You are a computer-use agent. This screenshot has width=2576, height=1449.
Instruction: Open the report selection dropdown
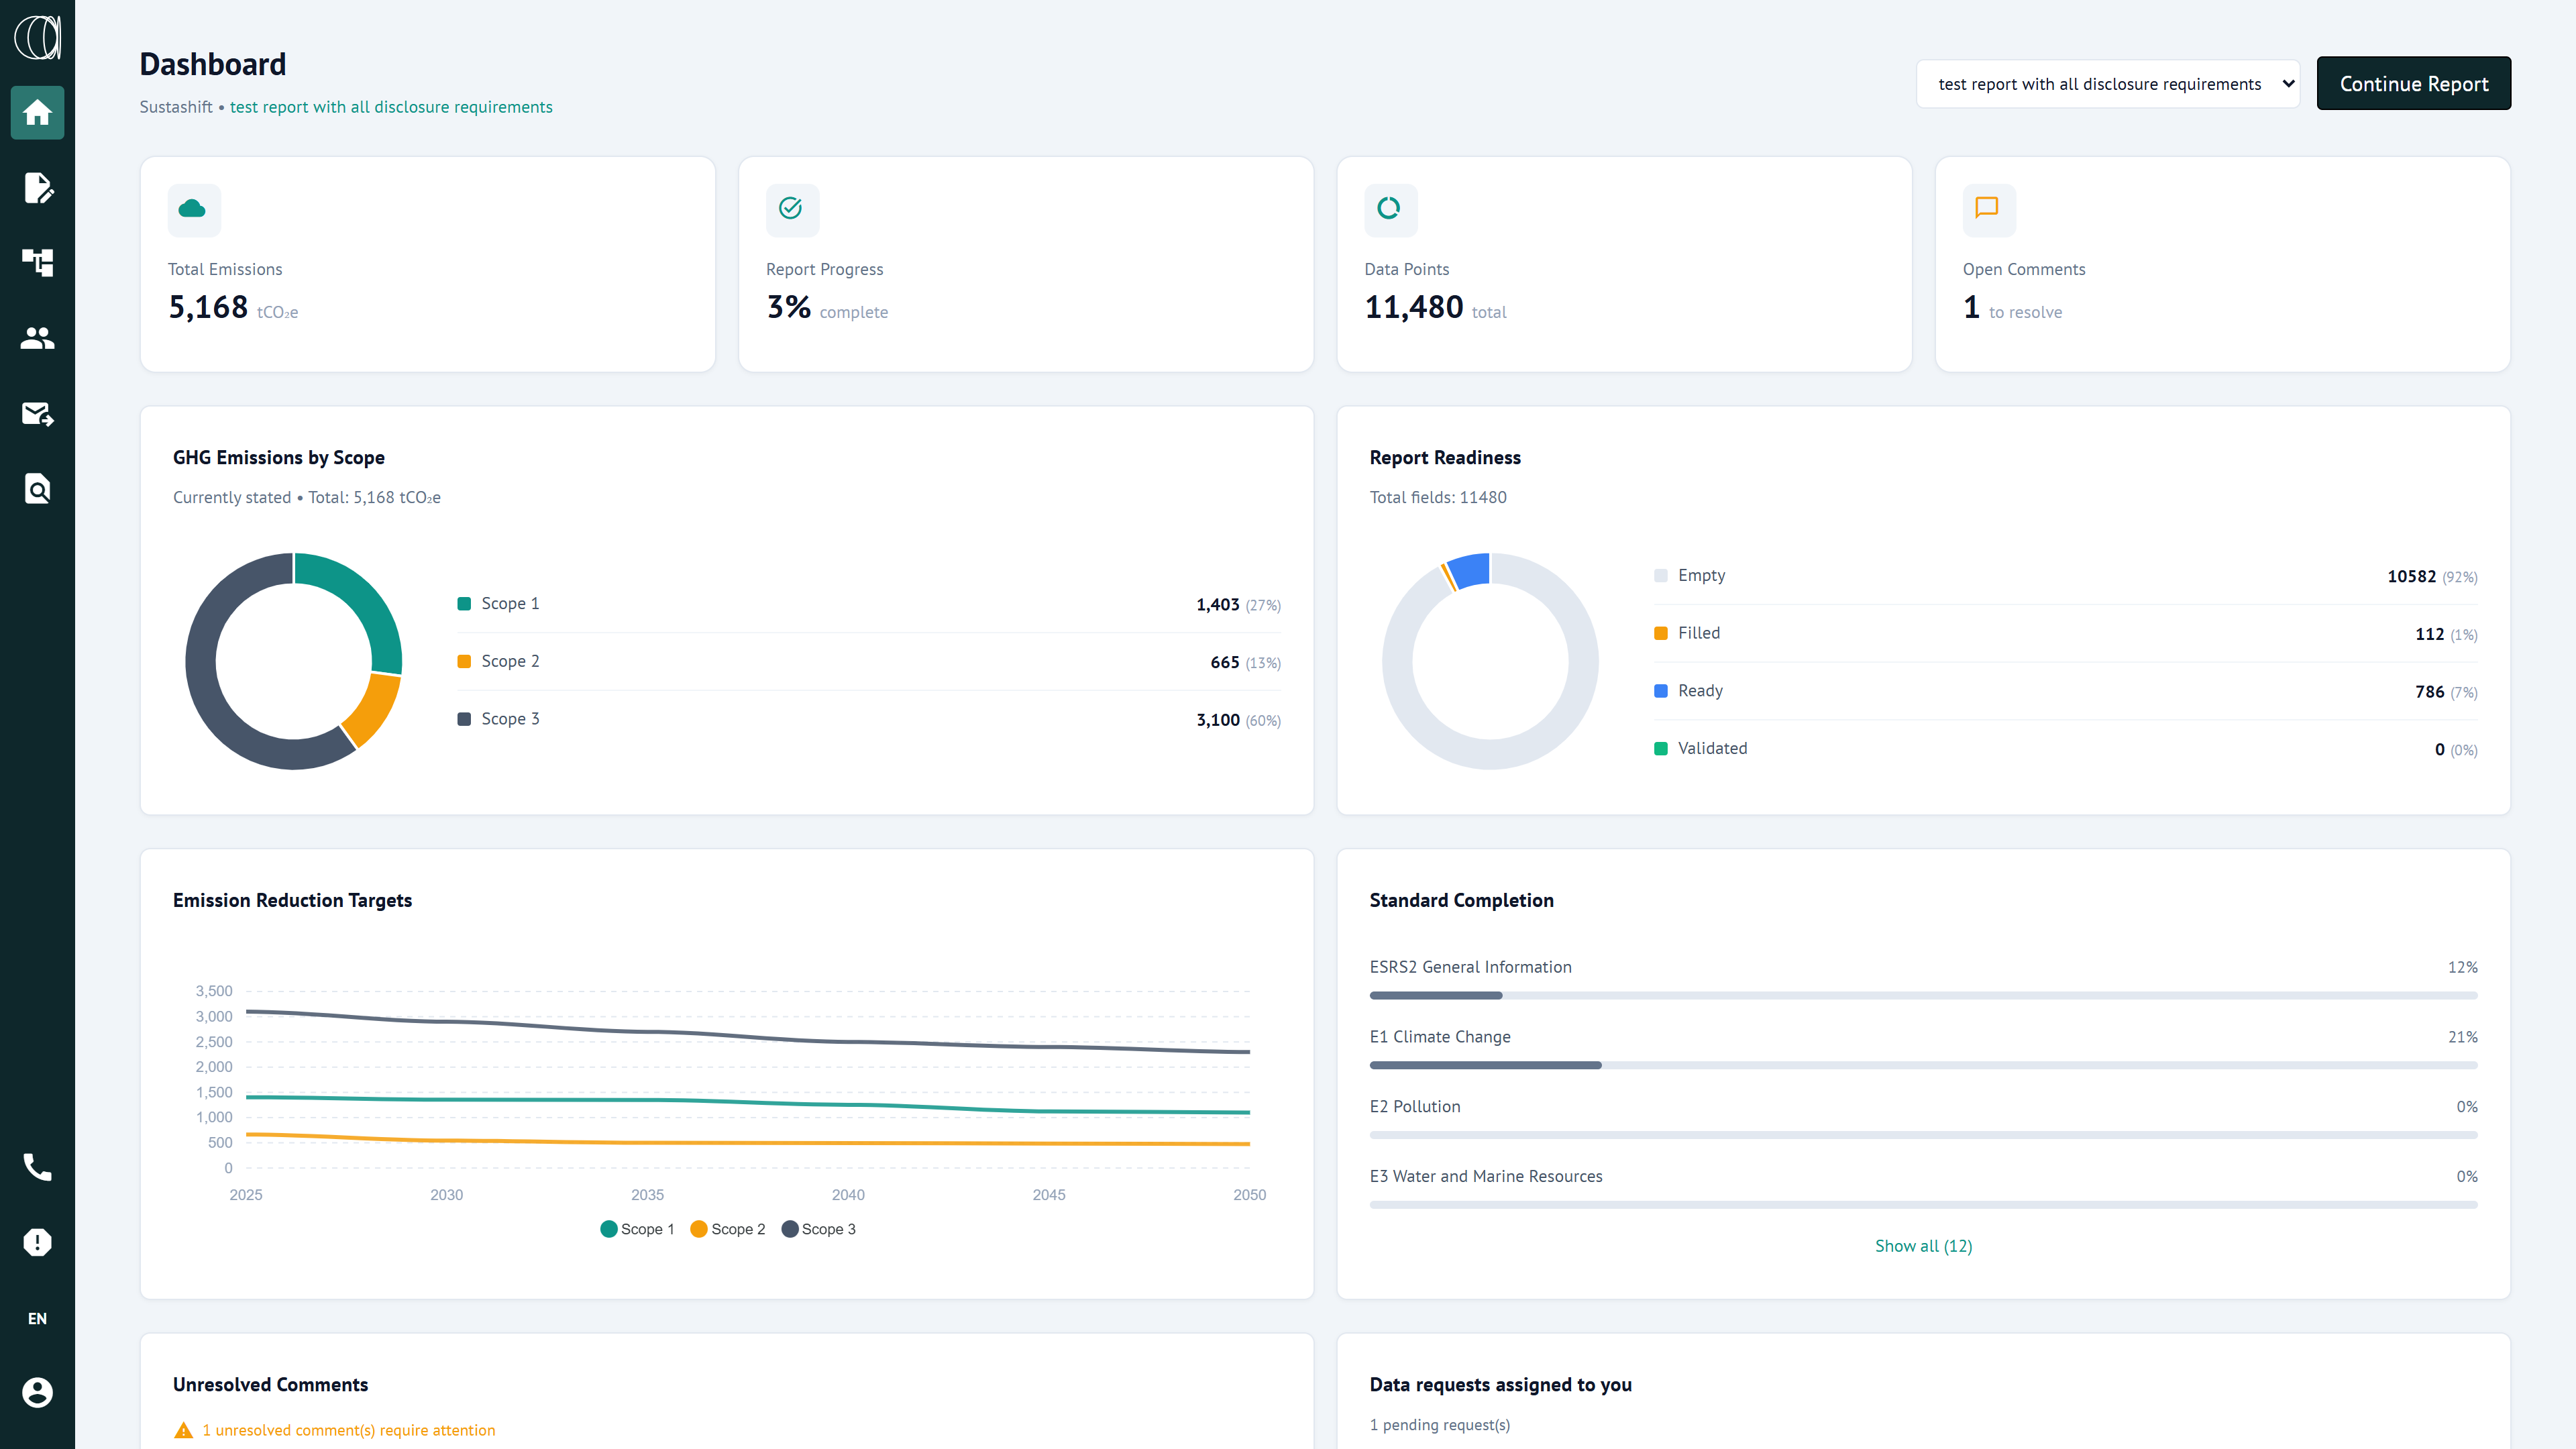pos(2107,84)
